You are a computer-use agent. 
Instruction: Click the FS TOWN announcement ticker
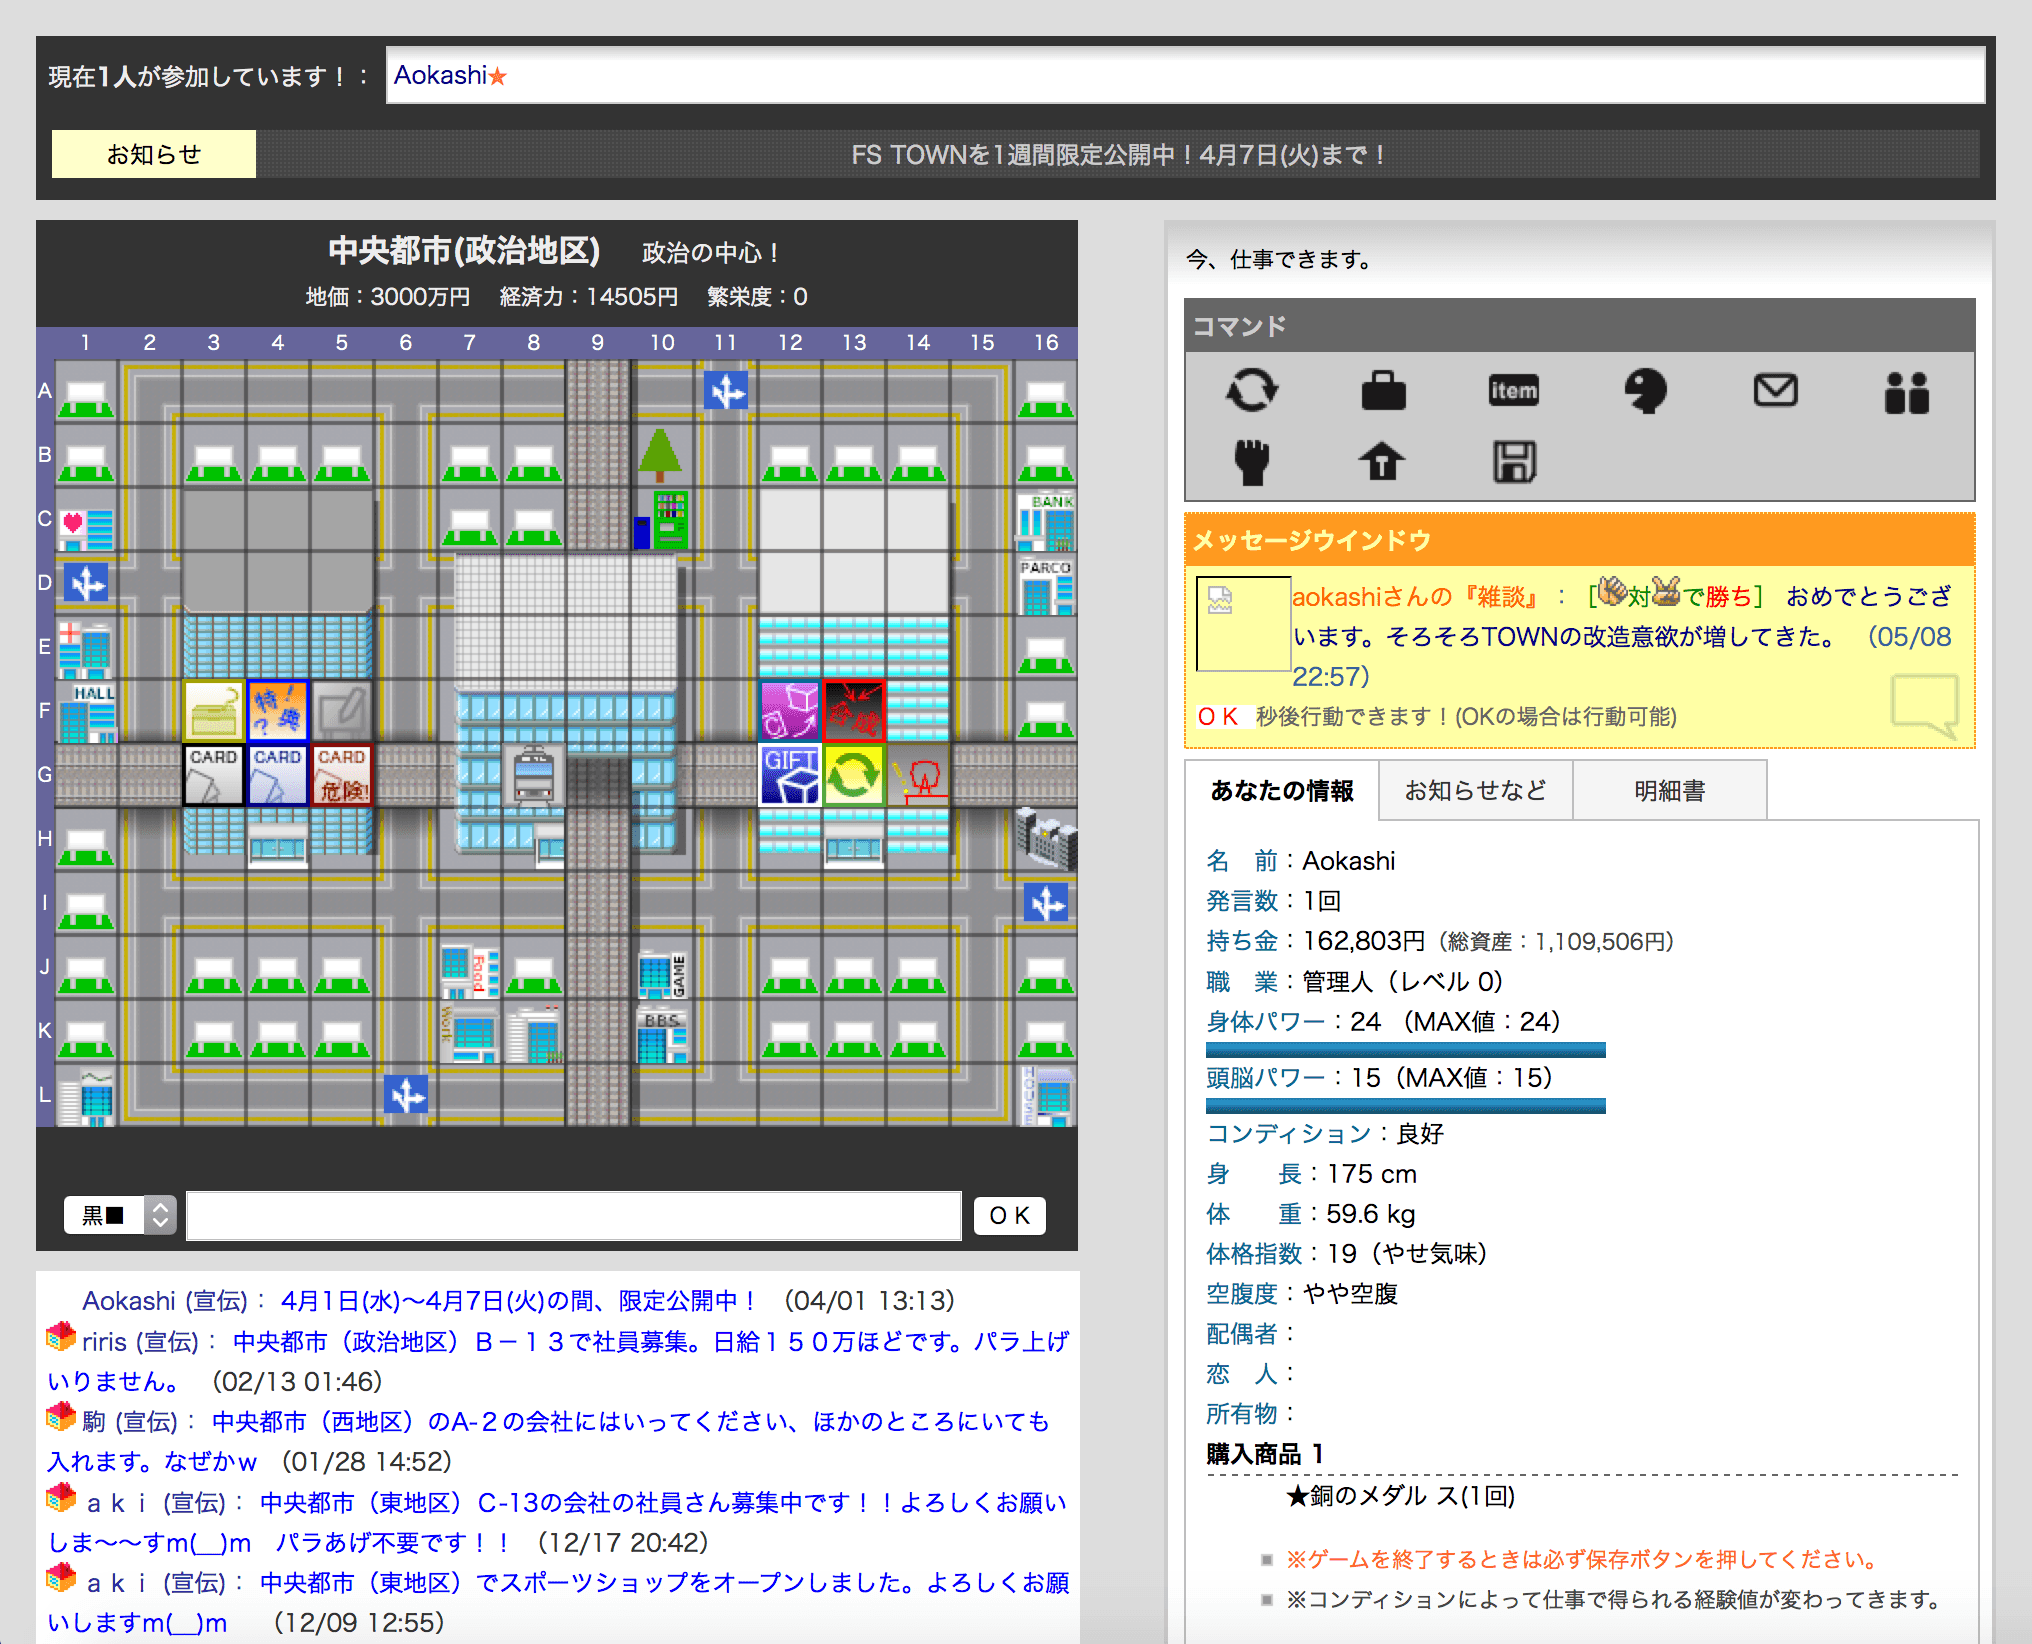tap(1118, 154)
